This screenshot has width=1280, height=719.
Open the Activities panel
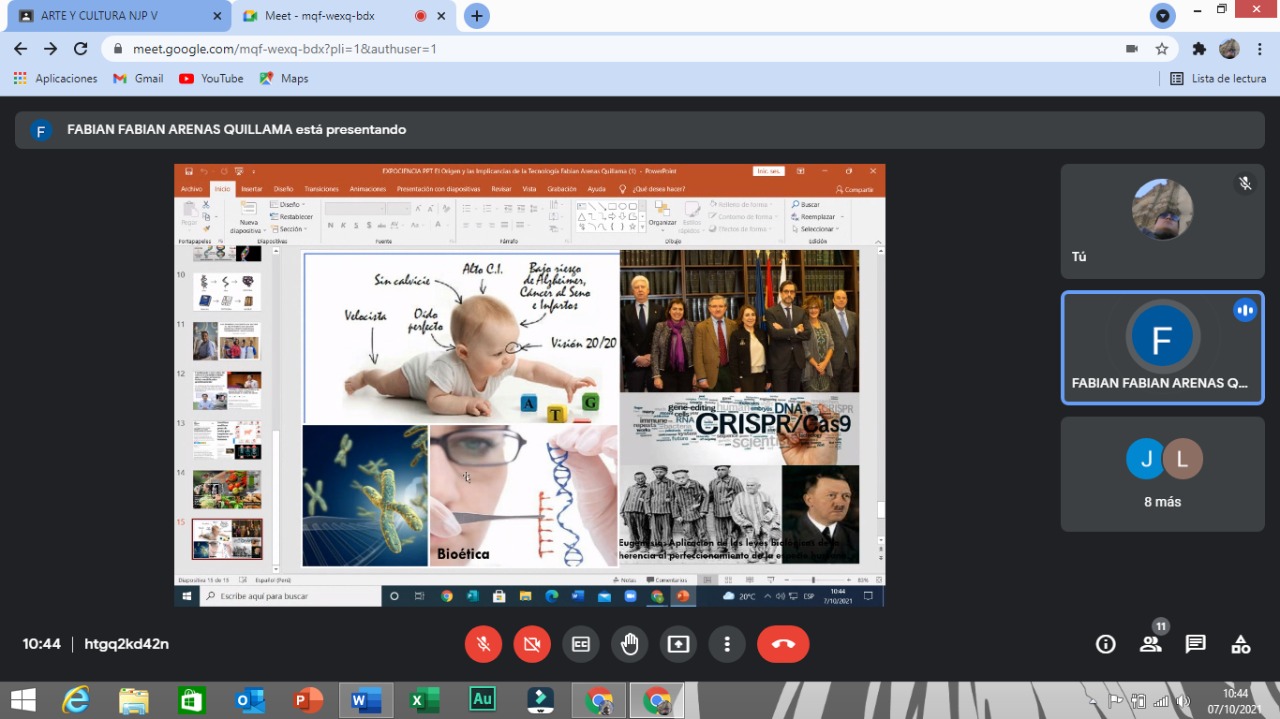point(1240,644)
